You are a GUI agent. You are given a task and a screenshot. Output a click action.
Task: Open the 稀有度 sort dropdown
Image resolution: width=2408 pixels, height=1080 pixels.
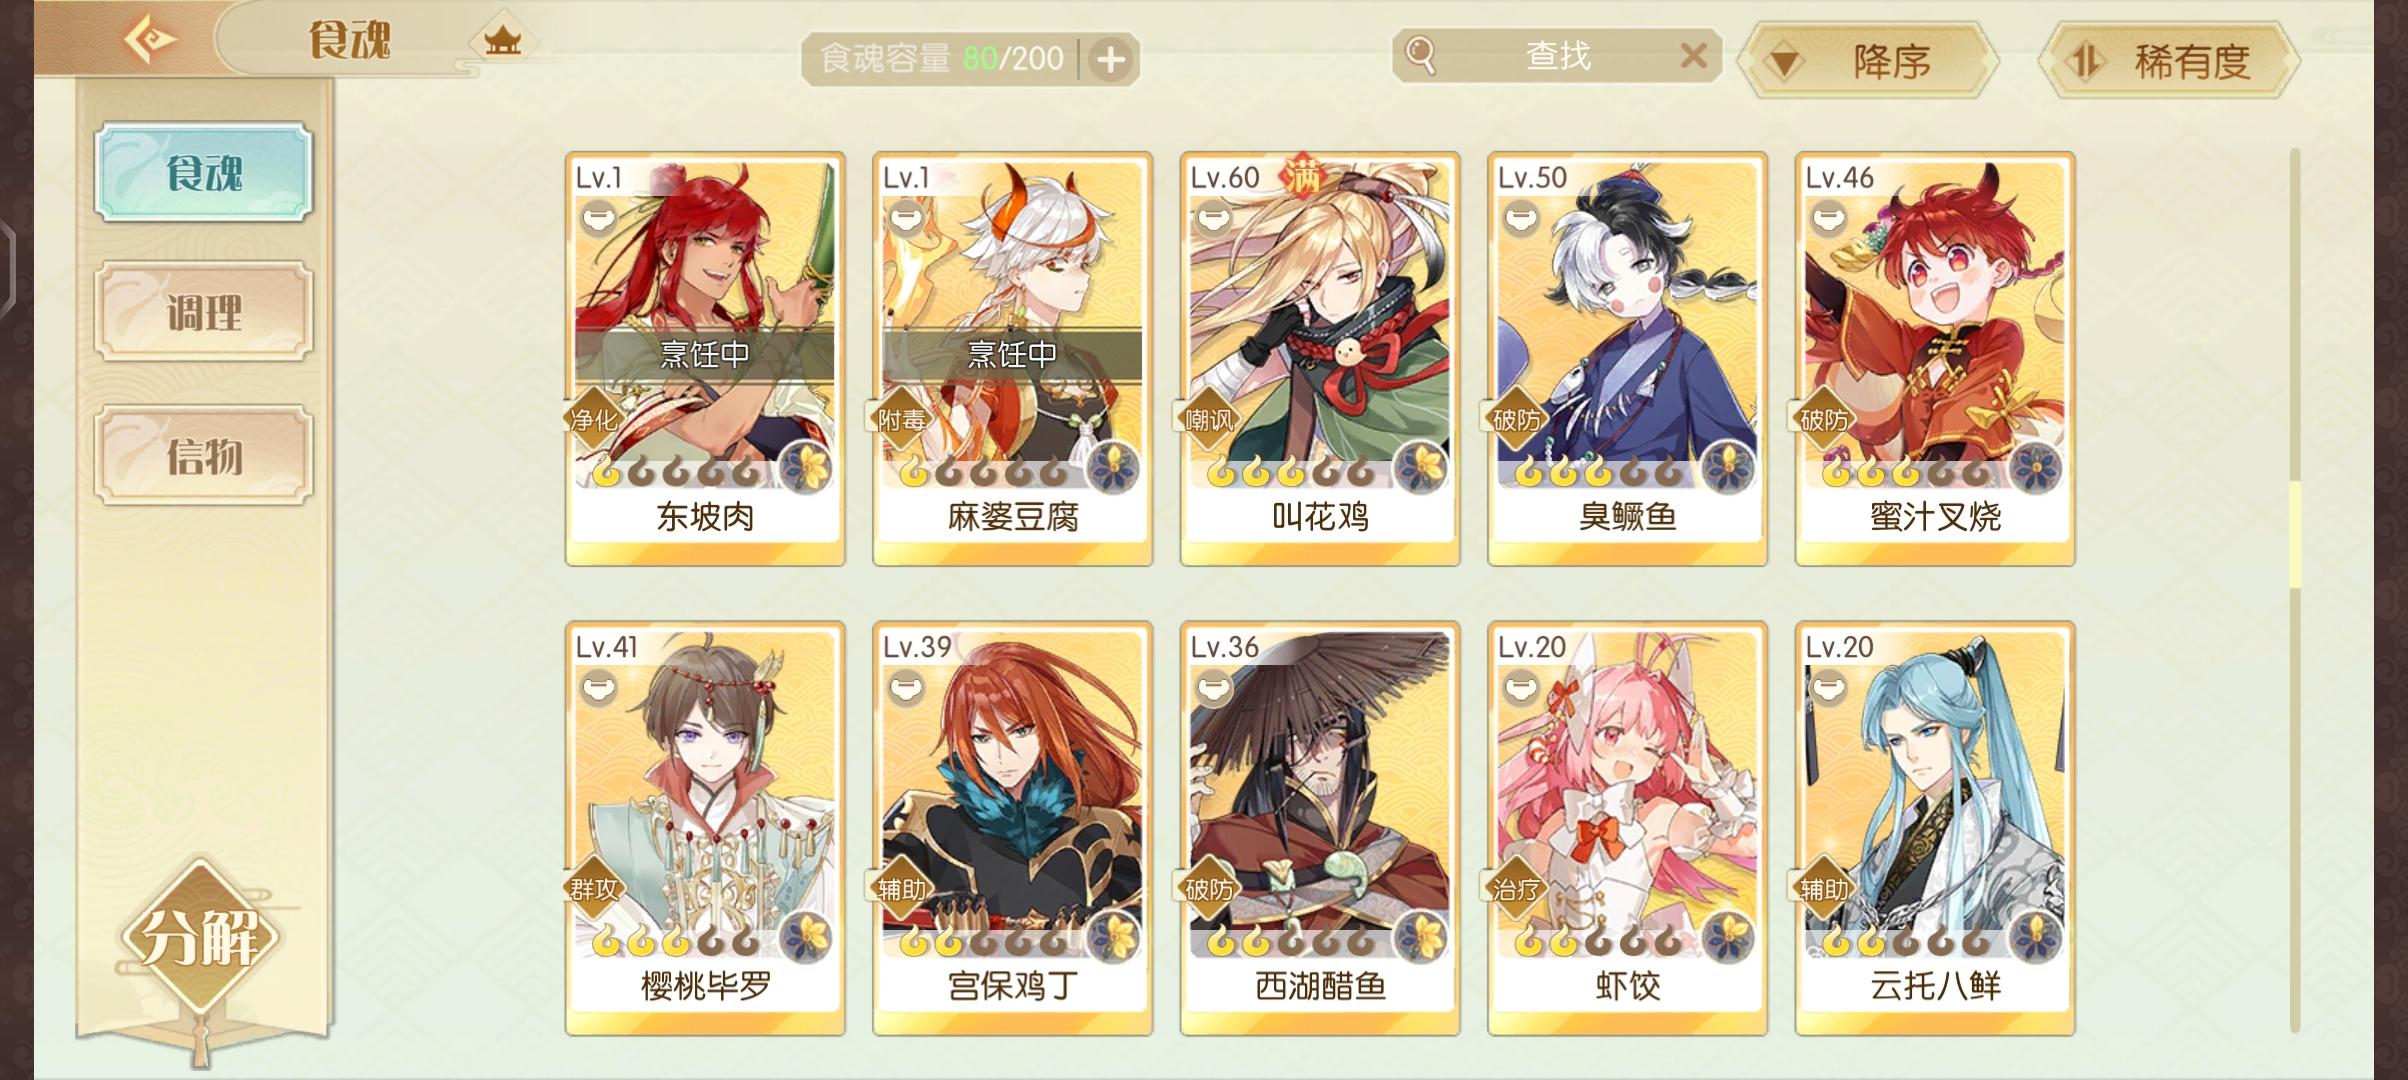click(2168, 62)
